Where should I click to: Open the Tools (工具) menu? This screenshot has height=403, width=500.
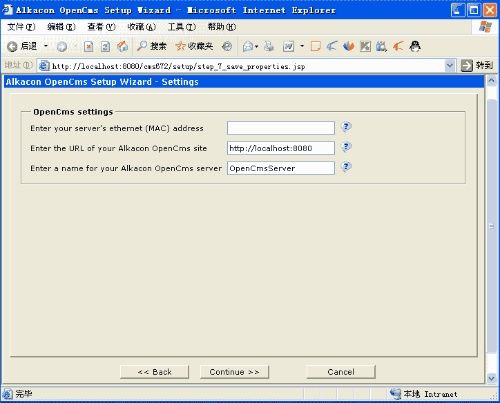tap(182, 27)
